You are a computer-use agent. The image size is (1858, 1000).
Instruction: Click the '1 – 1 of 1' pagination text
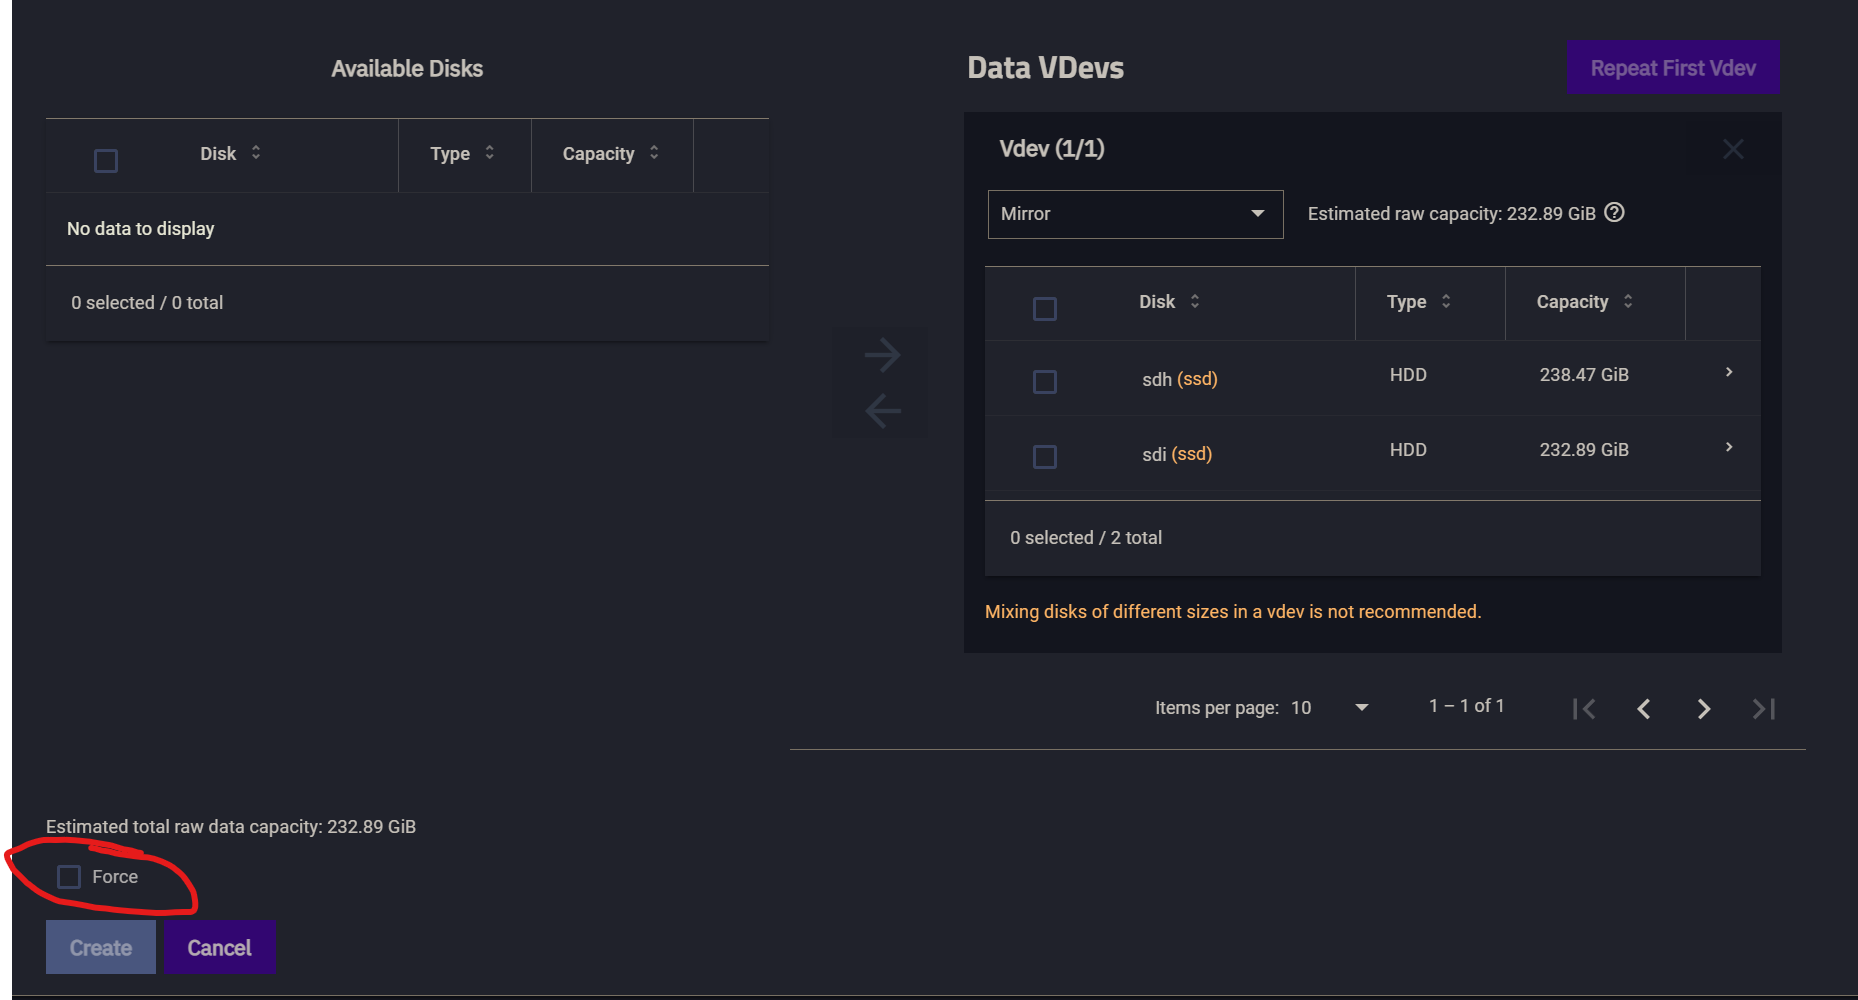1466,706
